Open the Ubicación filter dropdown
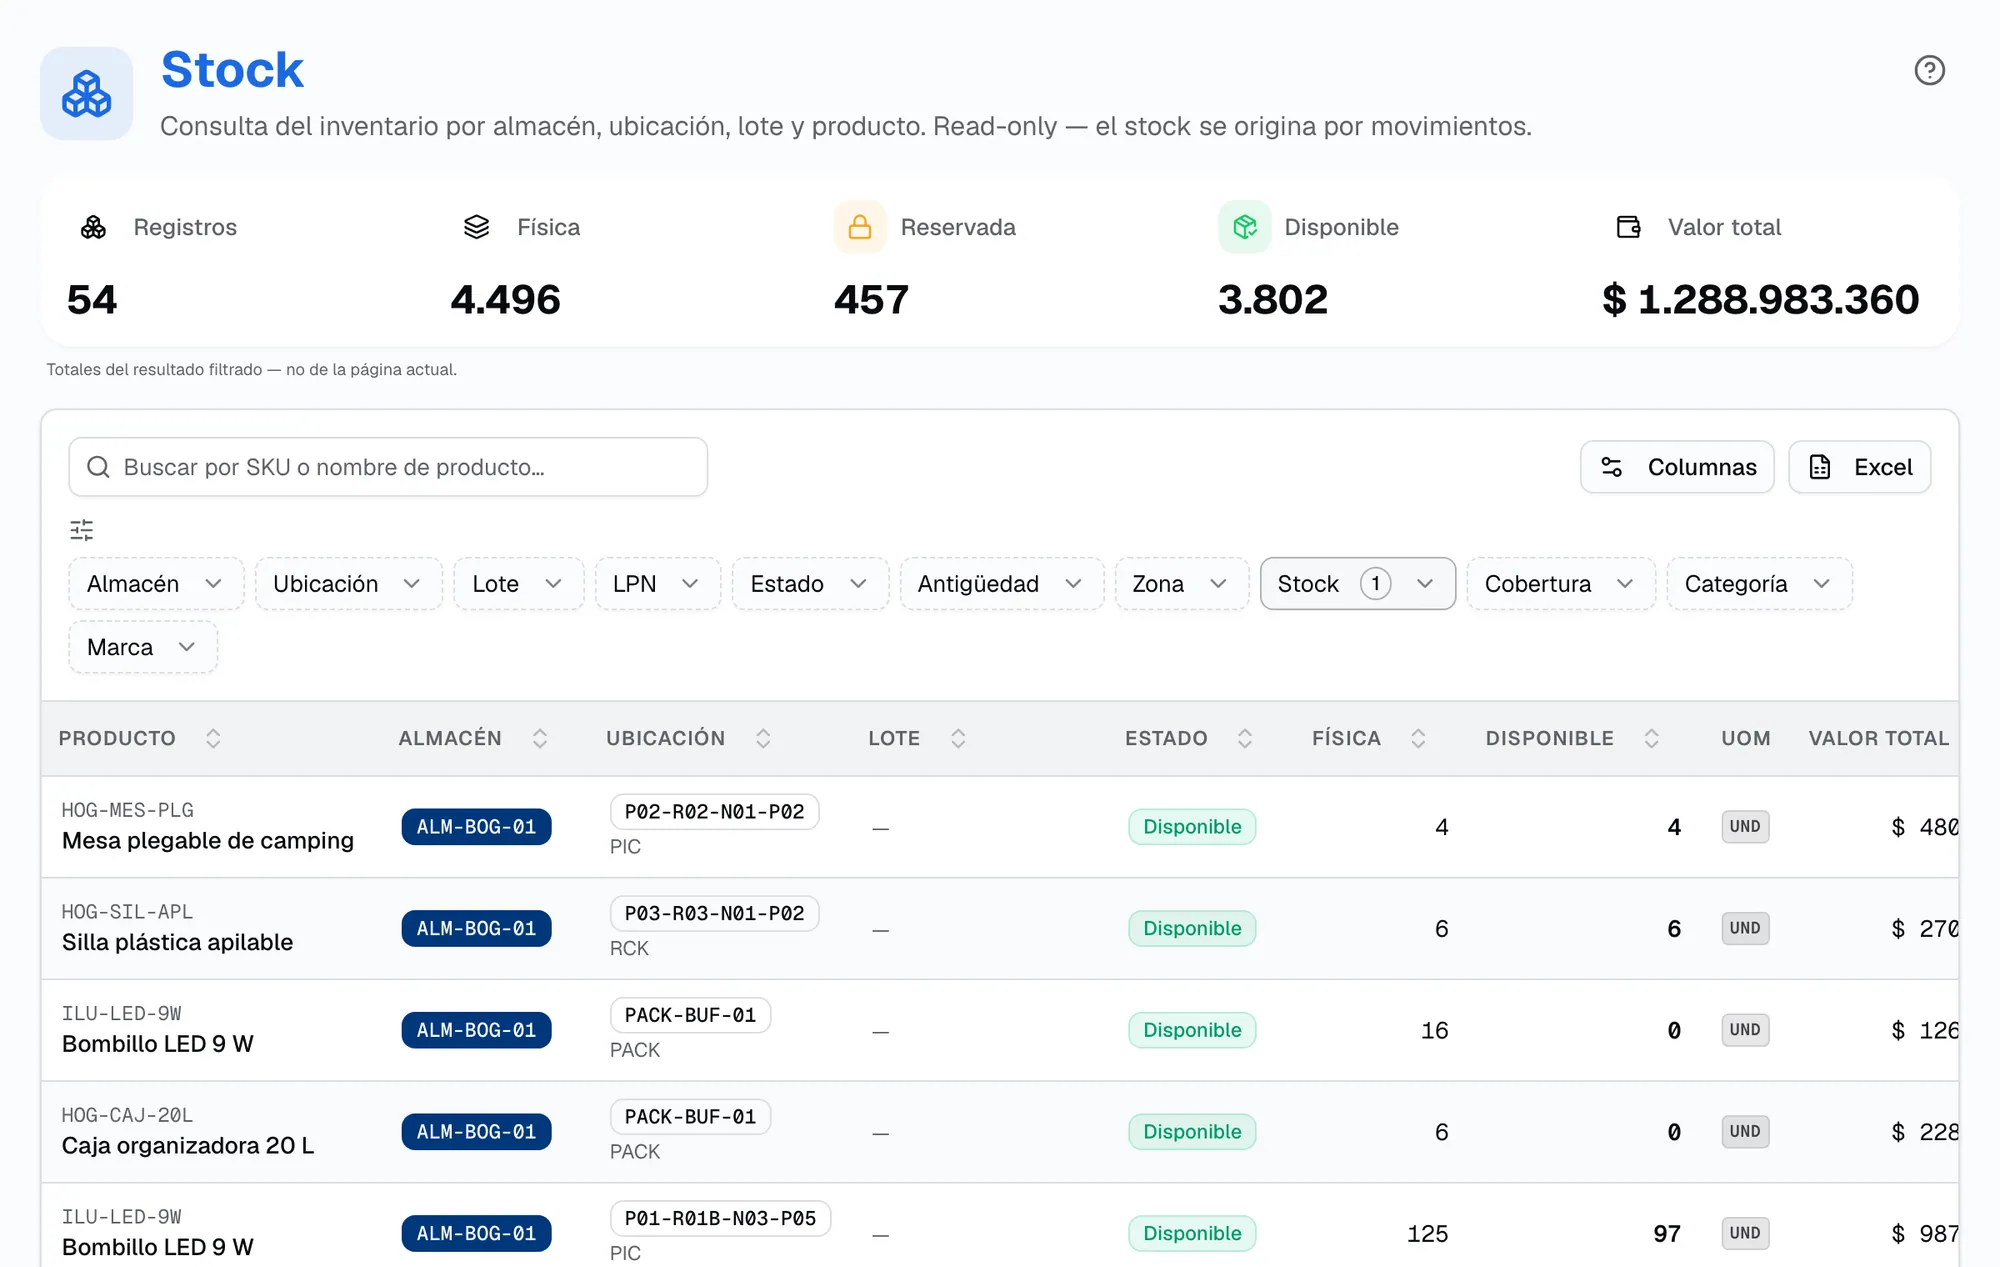The width and height of the screenshot is (2000, 1267). pyautogui.click(x=348, y=584)
